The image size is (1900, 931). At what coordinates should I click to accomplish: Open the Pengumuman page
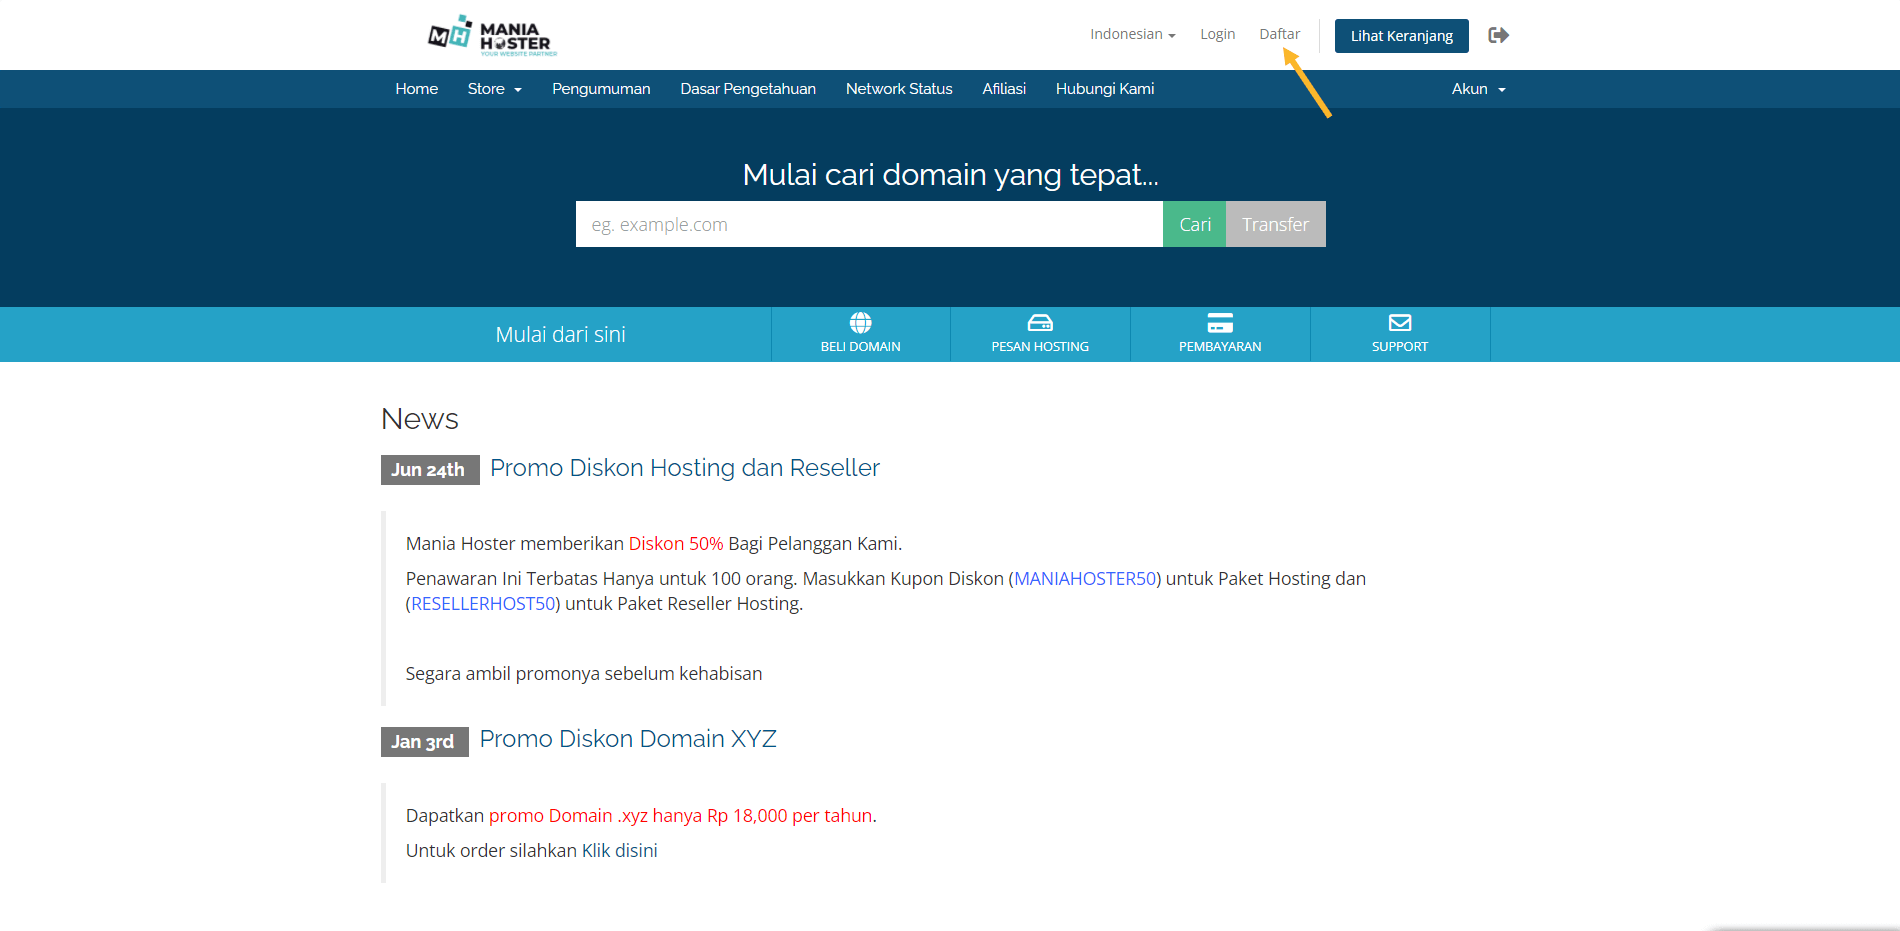(x=600, y=88)
